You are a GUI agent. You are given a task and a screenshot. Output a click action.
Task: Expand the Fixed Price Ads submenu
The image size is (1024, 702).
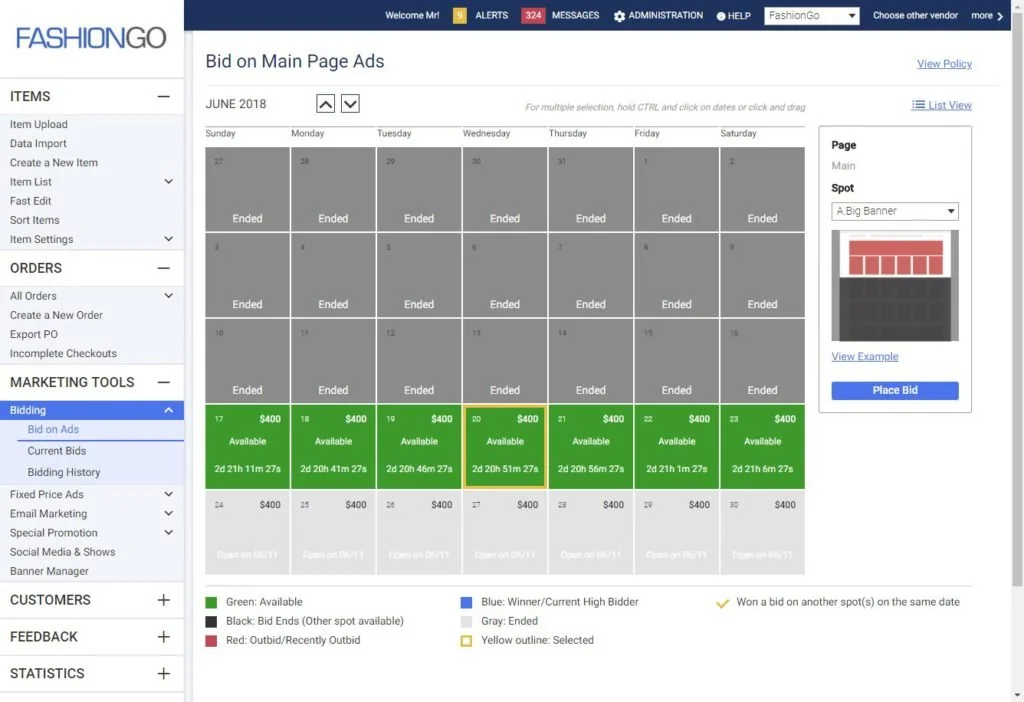pyautogui.click(x=168, y=494)
